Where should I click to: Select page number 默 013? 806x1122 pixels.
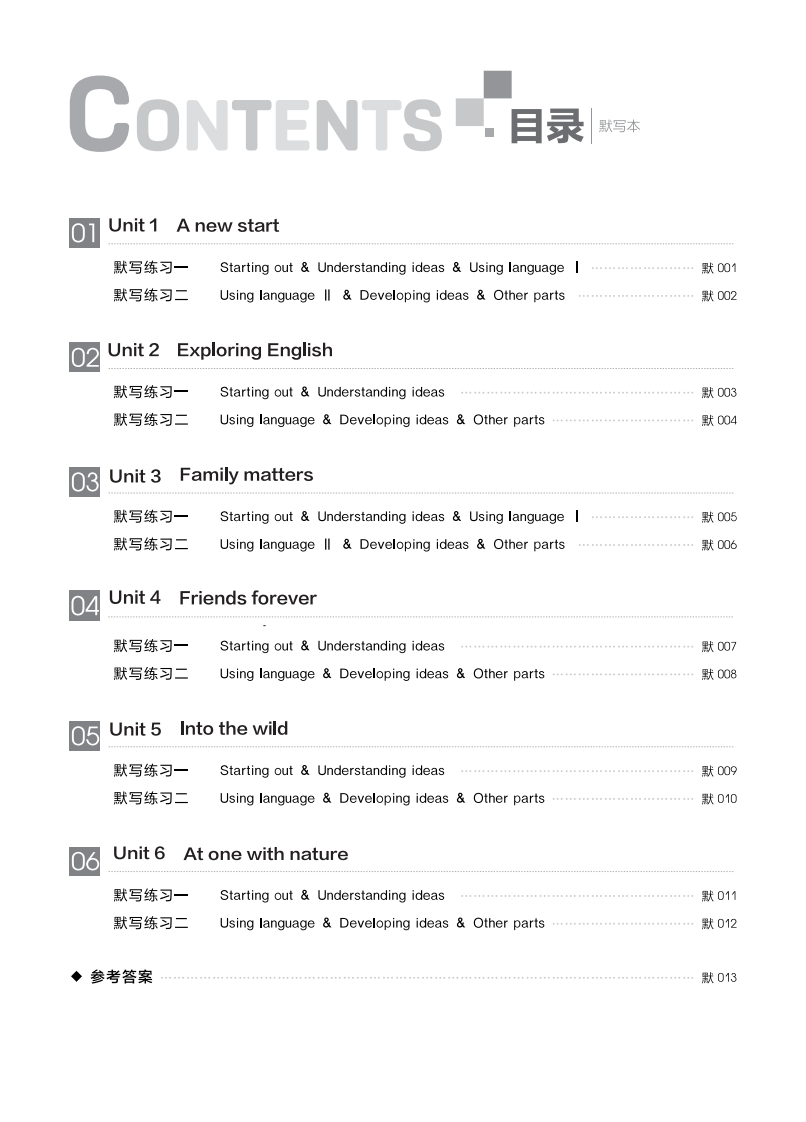719,977
